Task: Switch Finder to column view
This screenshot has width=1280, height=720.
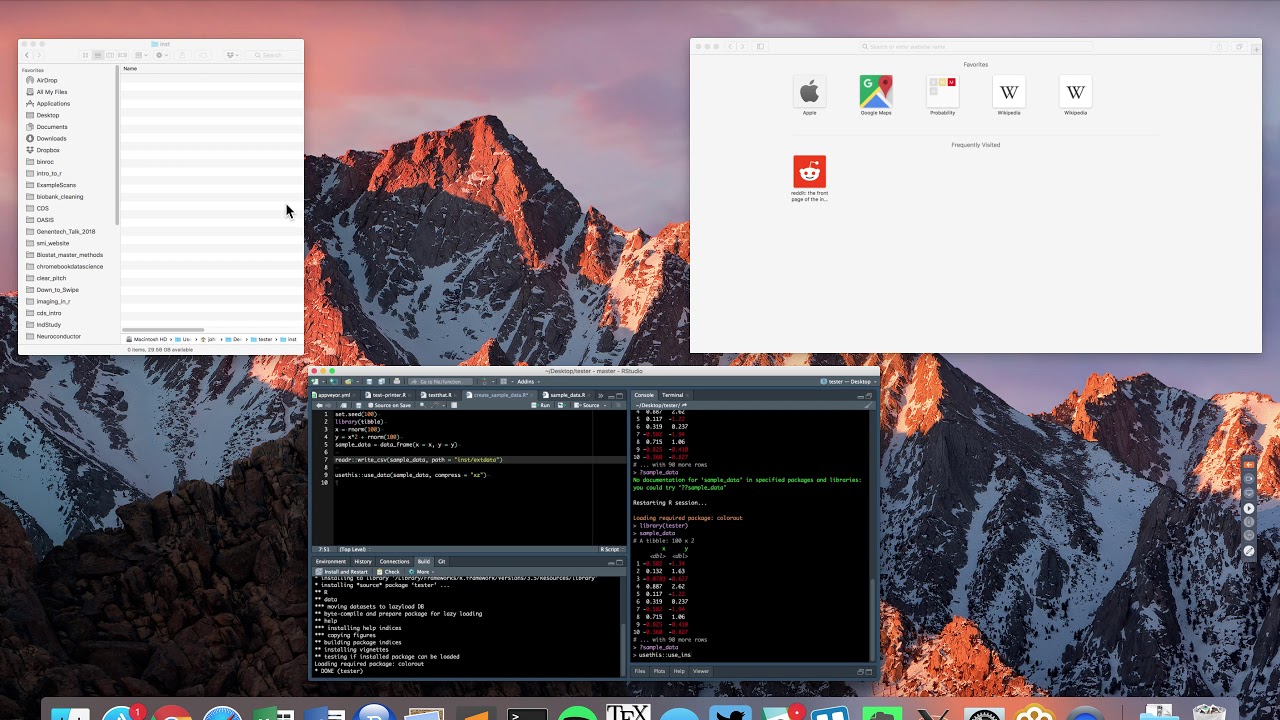Action: click(110, 55)
